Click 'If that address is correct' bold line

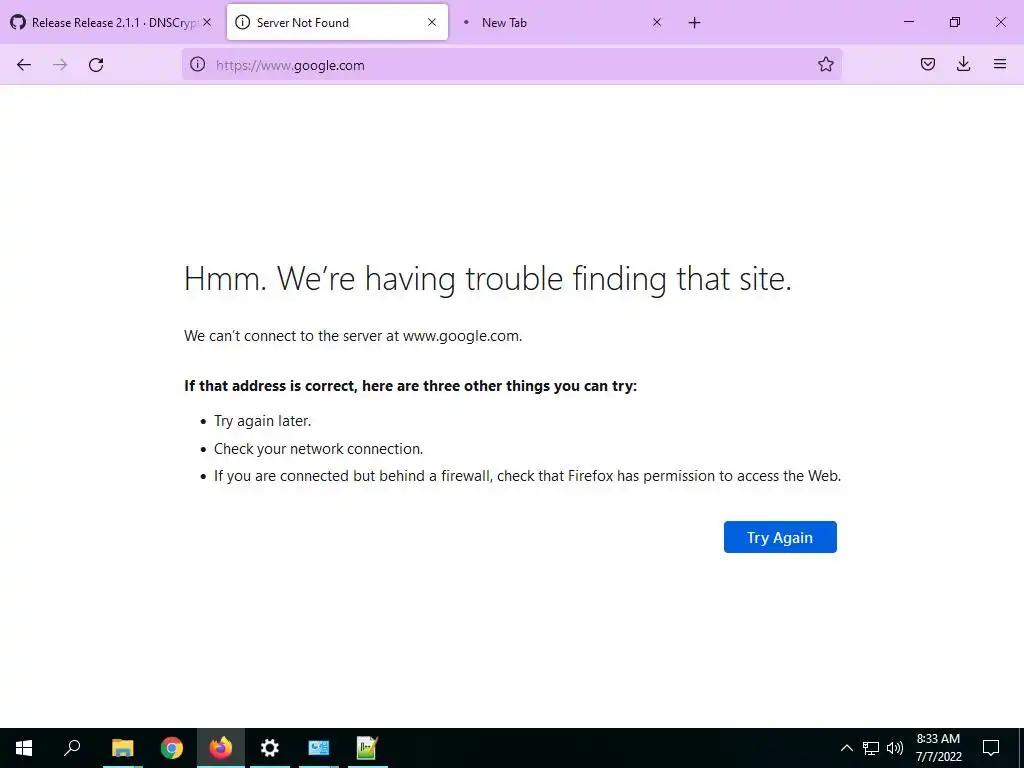click(x=410, y=386)
